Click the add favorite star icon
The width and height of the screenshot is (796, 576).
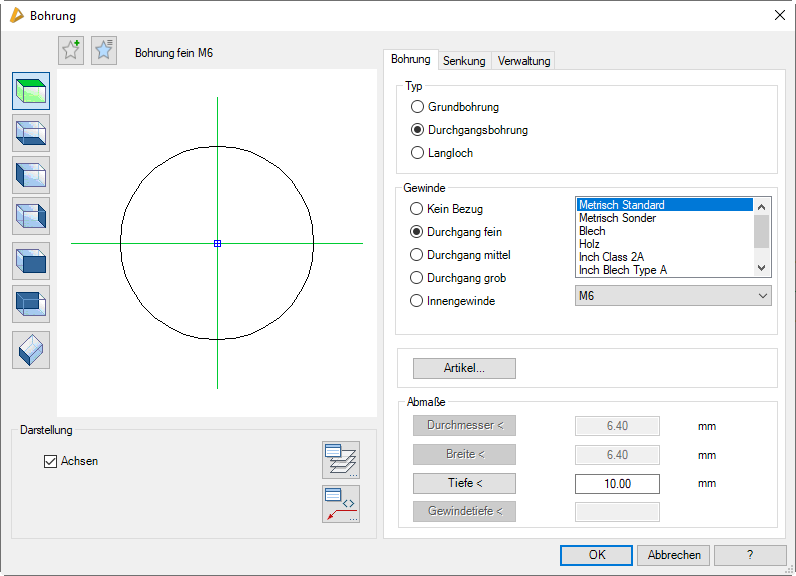click(71, 51)
